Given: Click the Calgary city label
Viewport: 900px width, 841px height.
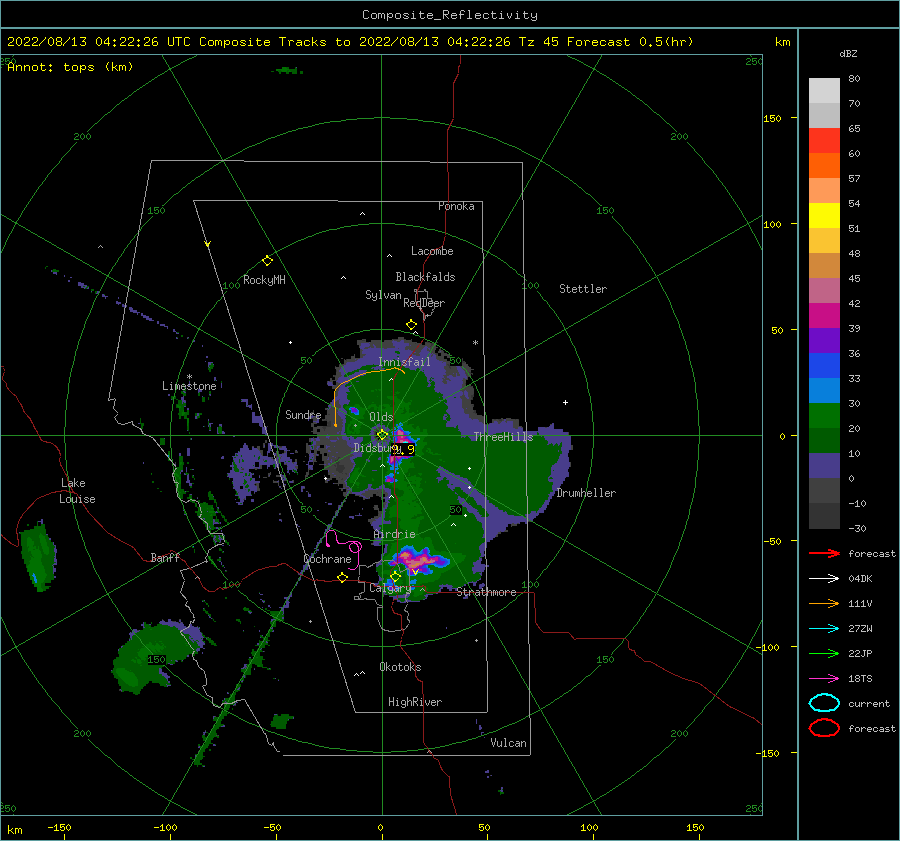Looking at the screenshot, I should pyautogui.click(x=390, y=588).
